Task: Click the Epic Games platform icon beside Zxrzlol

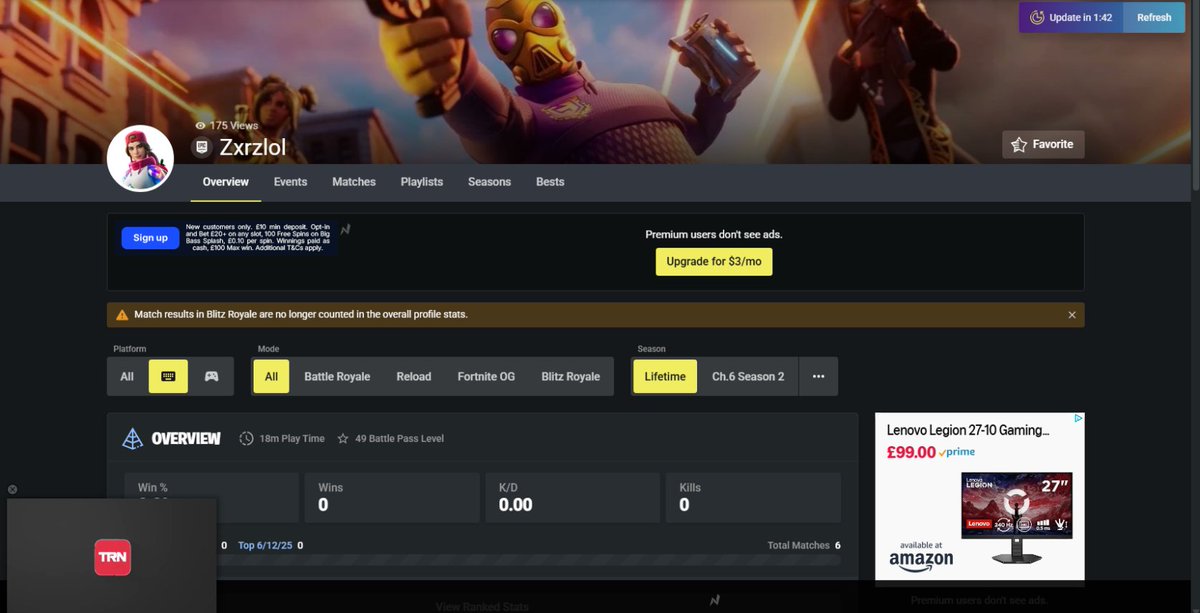Action: click(202, 148)
